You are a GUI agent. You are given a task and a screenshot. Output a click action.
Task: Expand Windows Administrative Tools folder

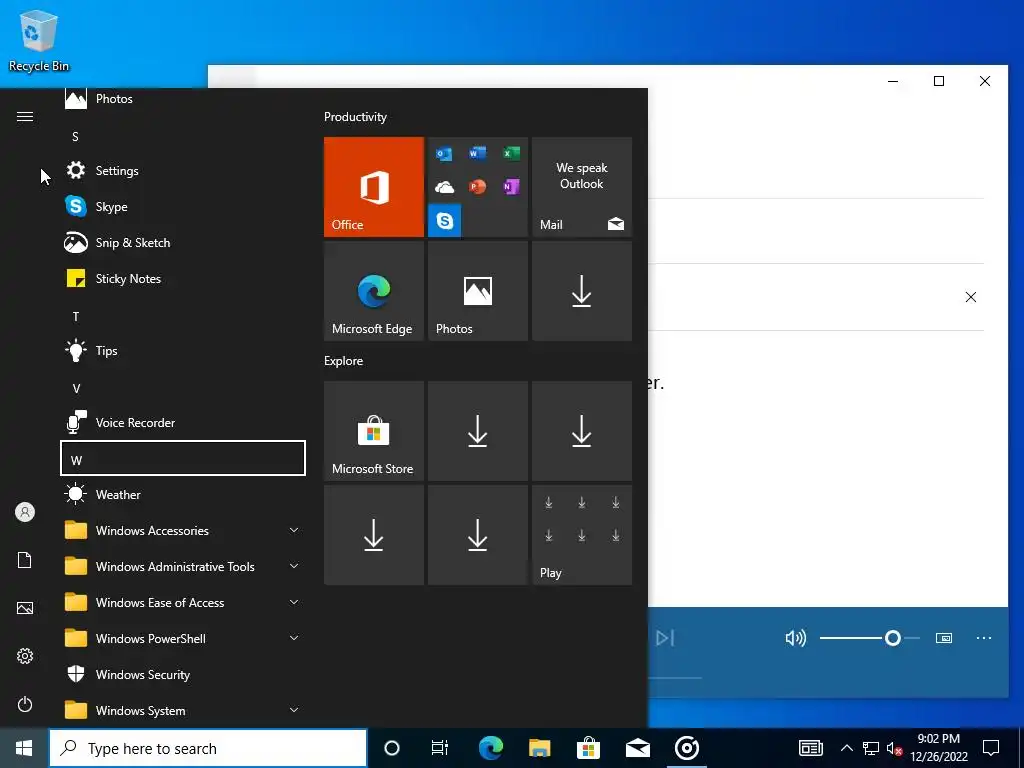click(x=183, y=566)
